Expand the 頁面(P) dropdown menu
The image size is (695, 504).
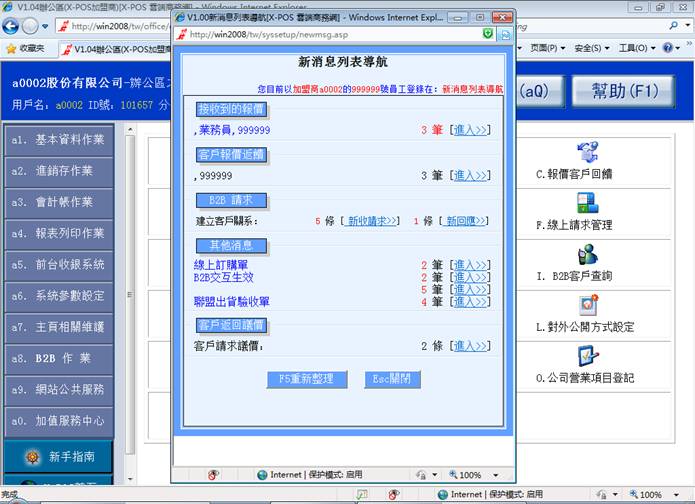[x=548, y=48]
